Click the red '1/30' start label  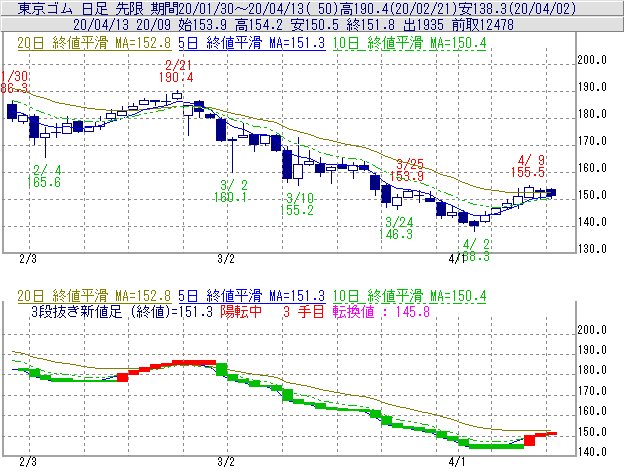[x=14, y=76]
